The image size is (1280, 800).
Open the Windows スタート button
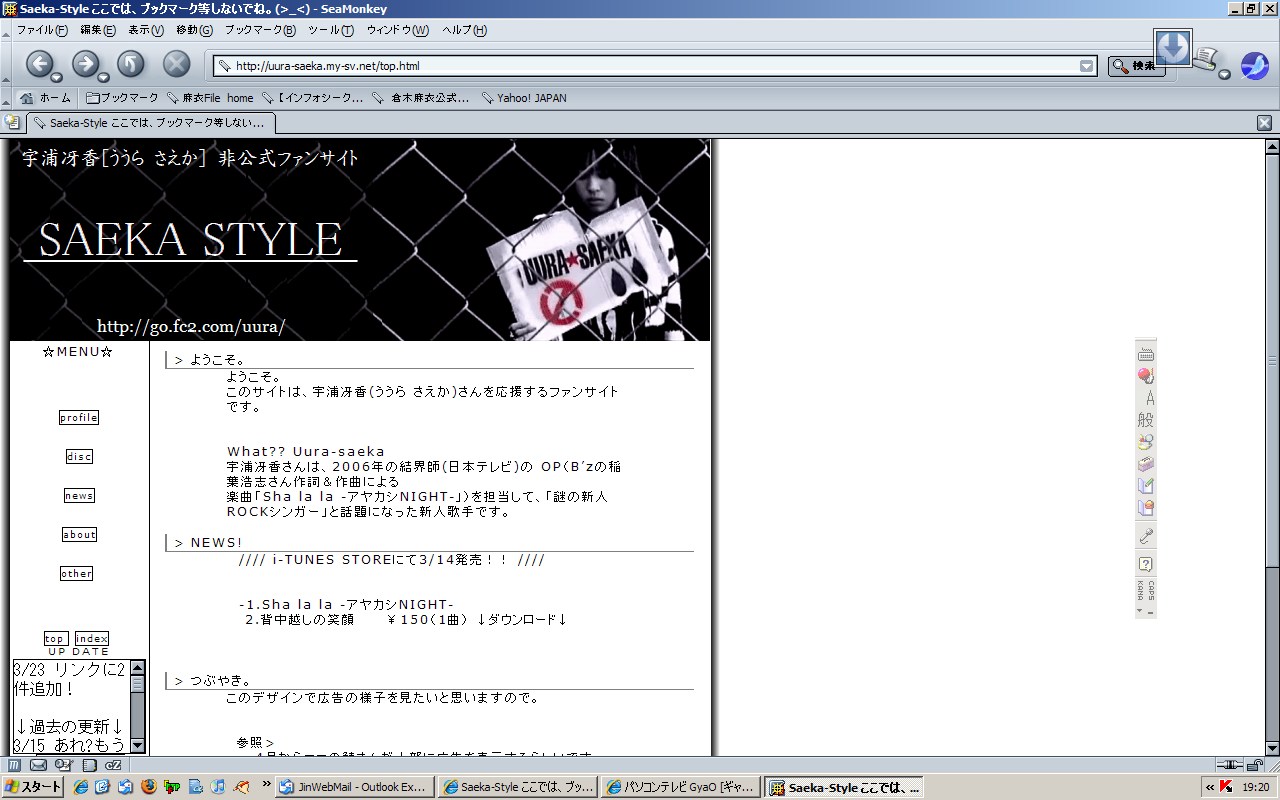pos(32,787)
